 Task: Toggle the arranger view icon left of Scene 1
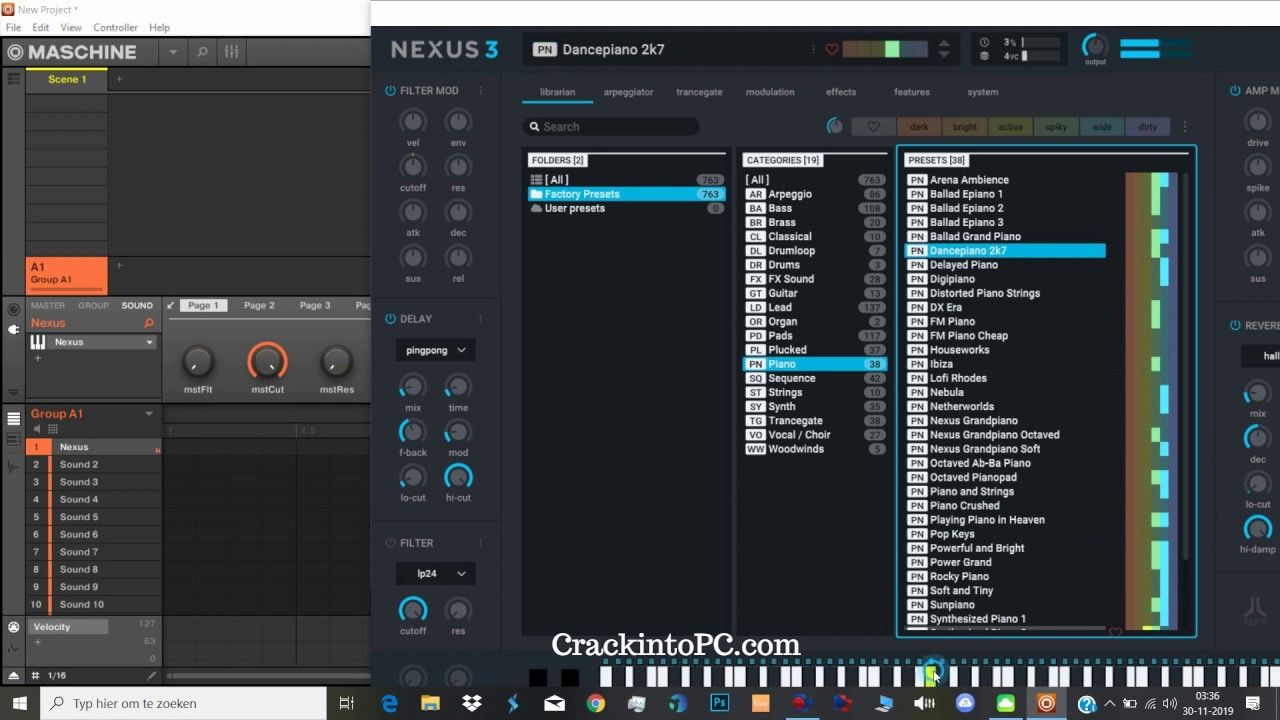click(13, 79)
